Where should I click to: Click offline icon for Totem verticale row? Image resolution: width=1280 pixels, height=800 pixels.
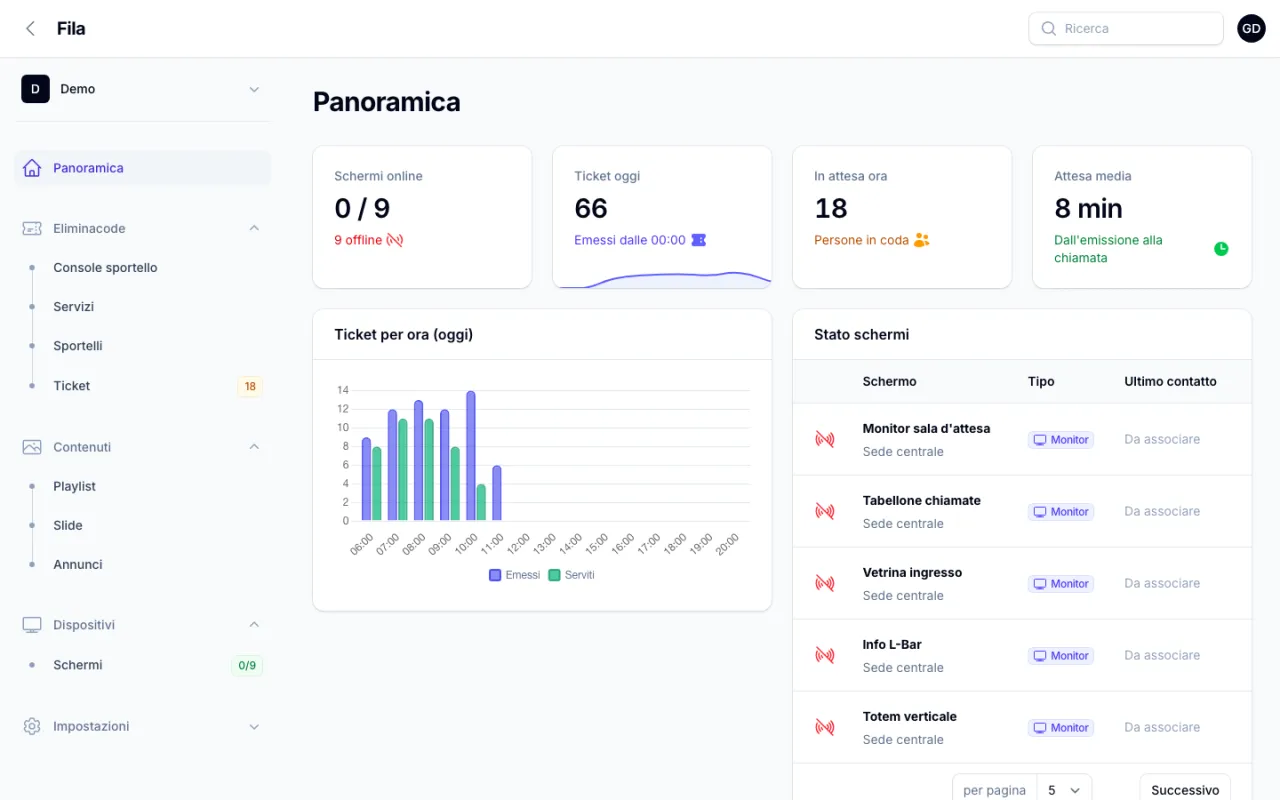click(825, 727)
